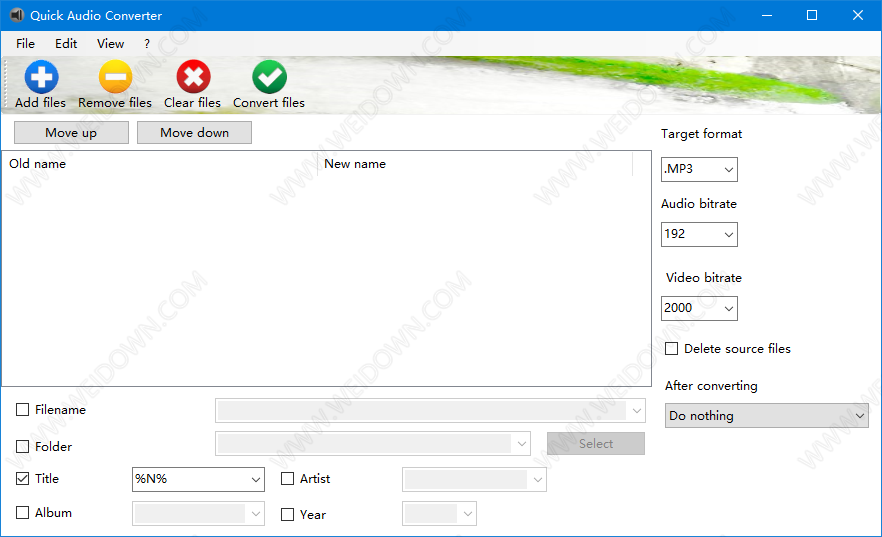Click the disabled Select folder button

596,444
